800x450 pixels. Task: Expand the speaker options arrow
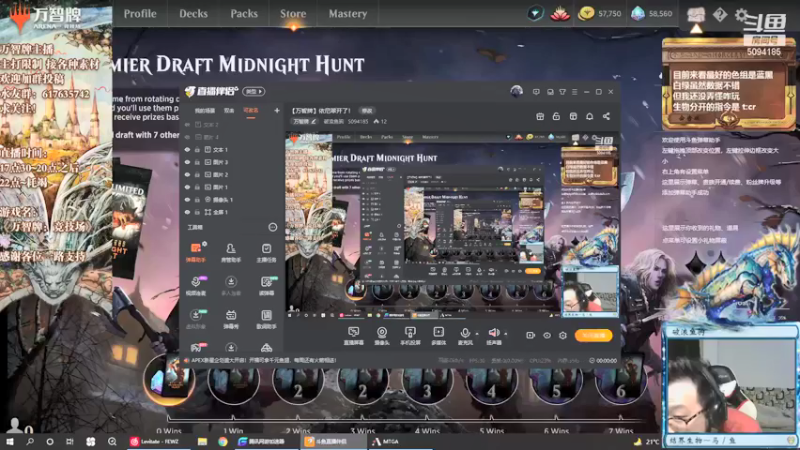[506, 334]
